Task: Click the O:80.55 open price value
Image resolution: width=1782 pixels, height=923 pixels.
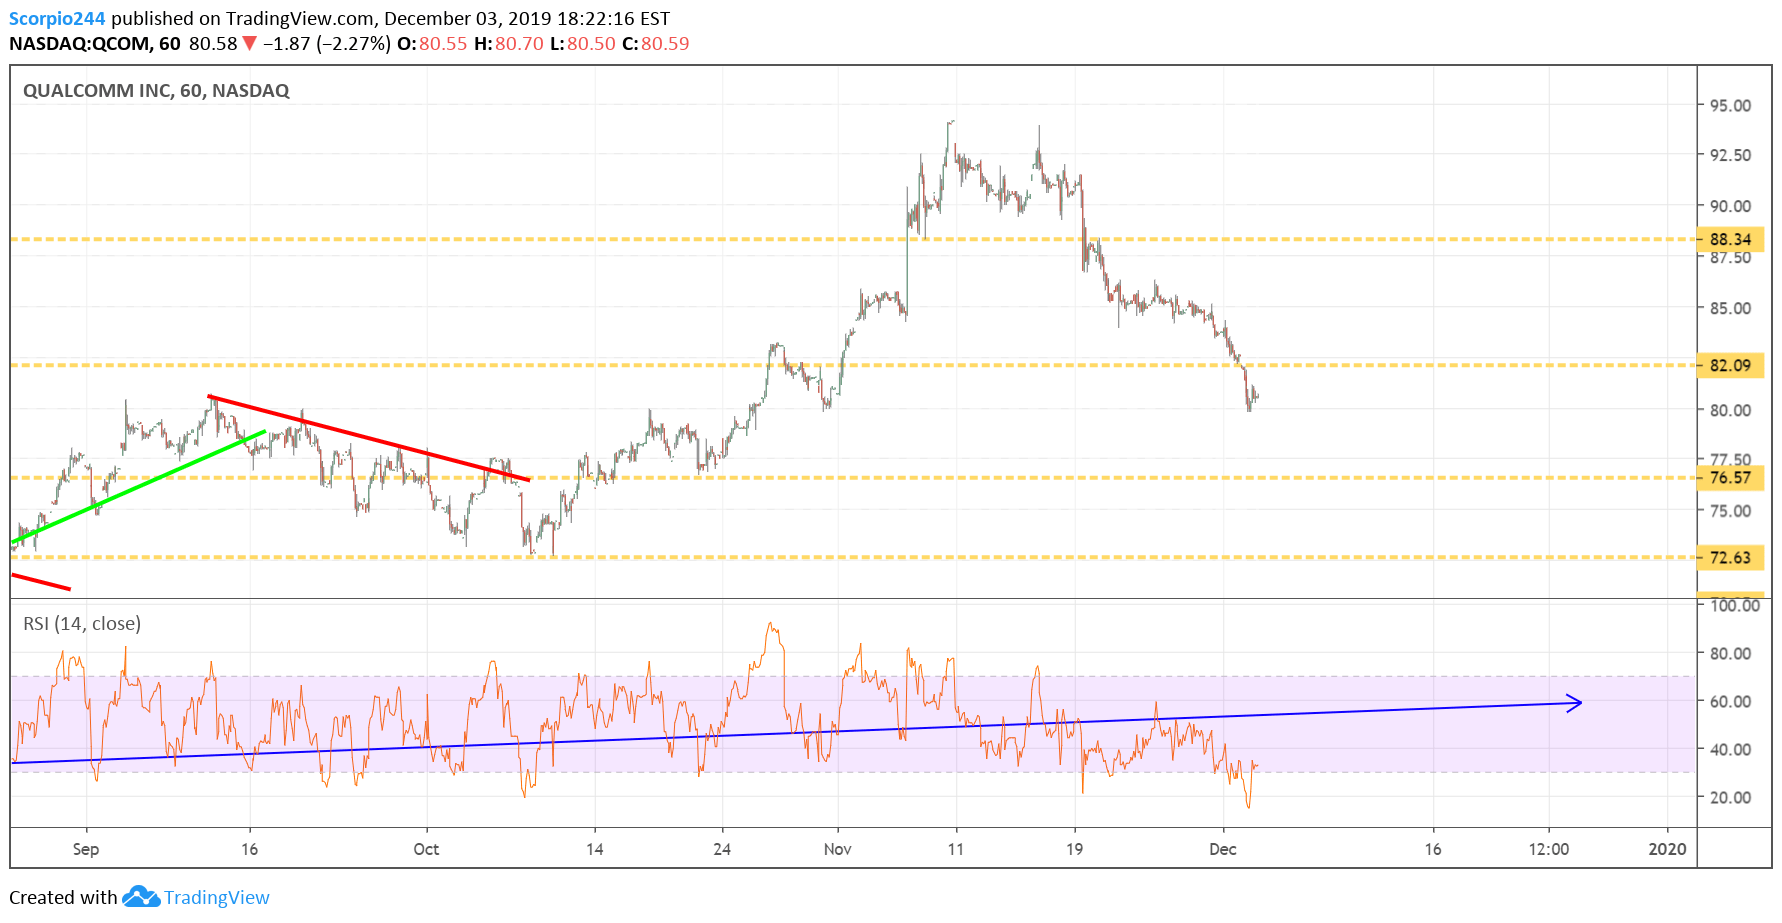Action: pos(432,44)
